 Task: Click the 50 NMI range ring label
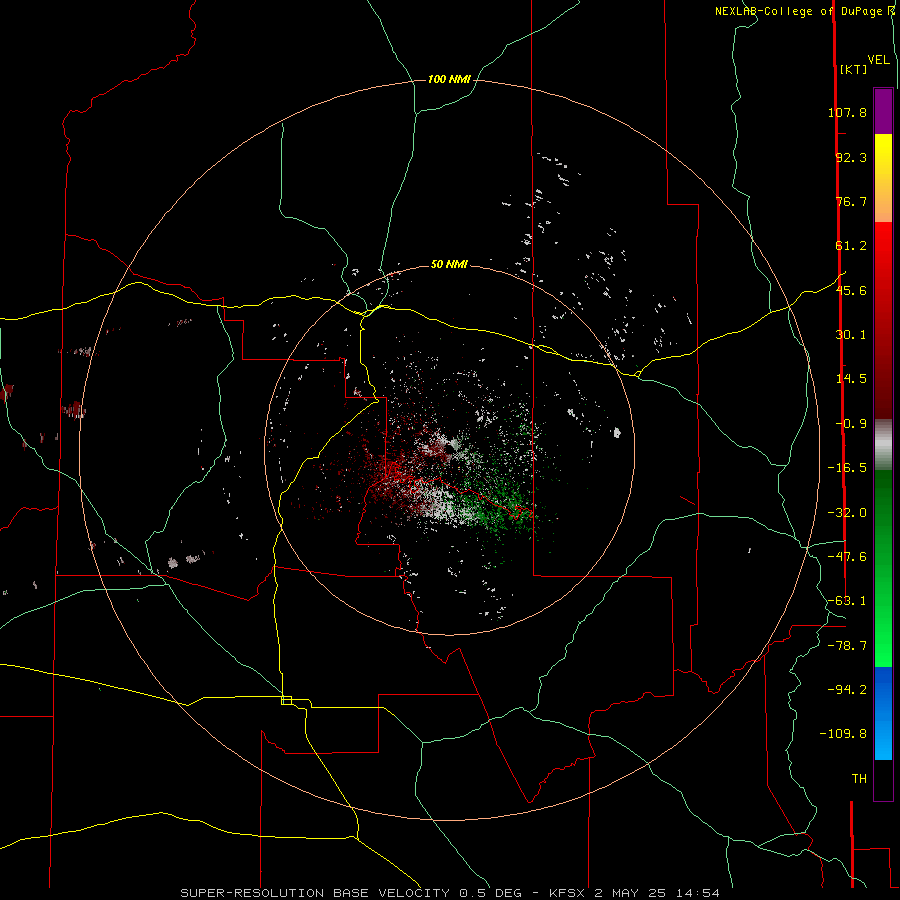(449, 264)
